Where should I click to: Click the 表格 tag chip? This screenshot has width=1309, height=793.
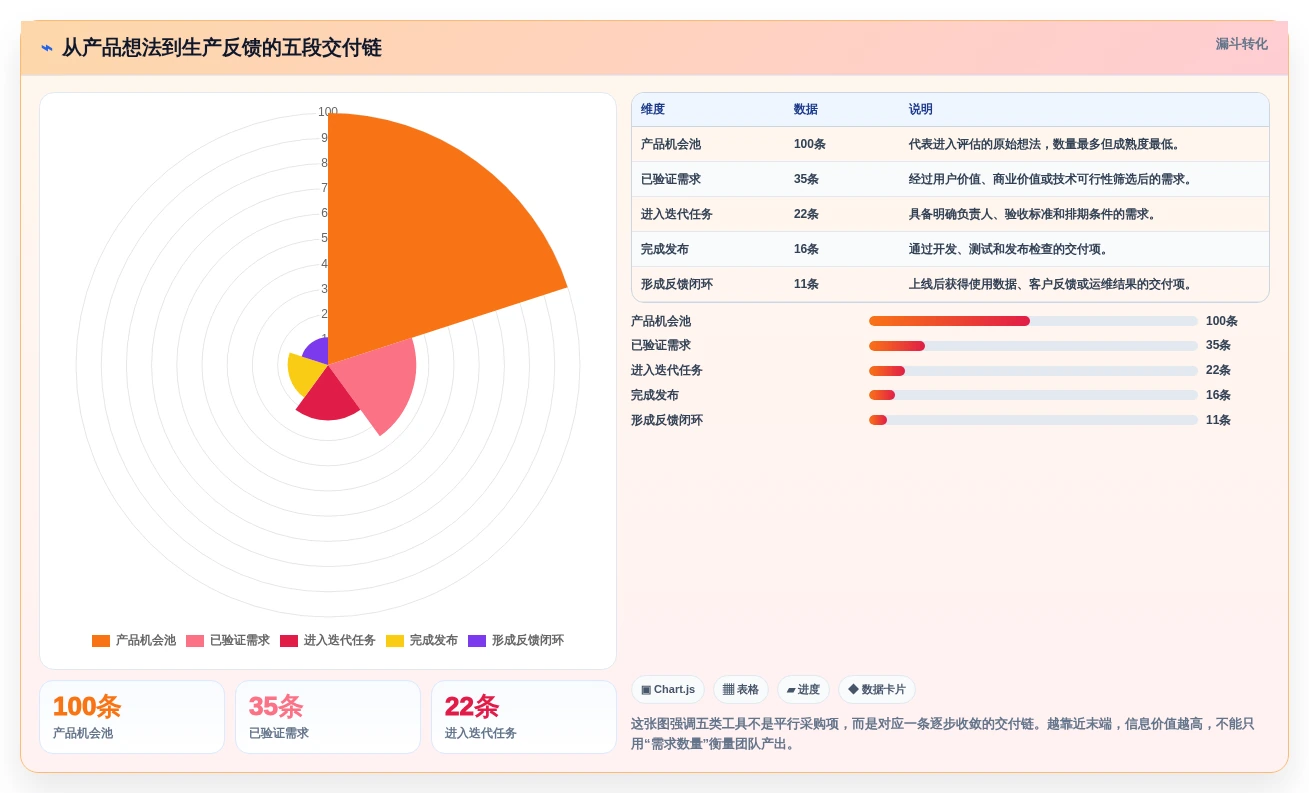741,689
